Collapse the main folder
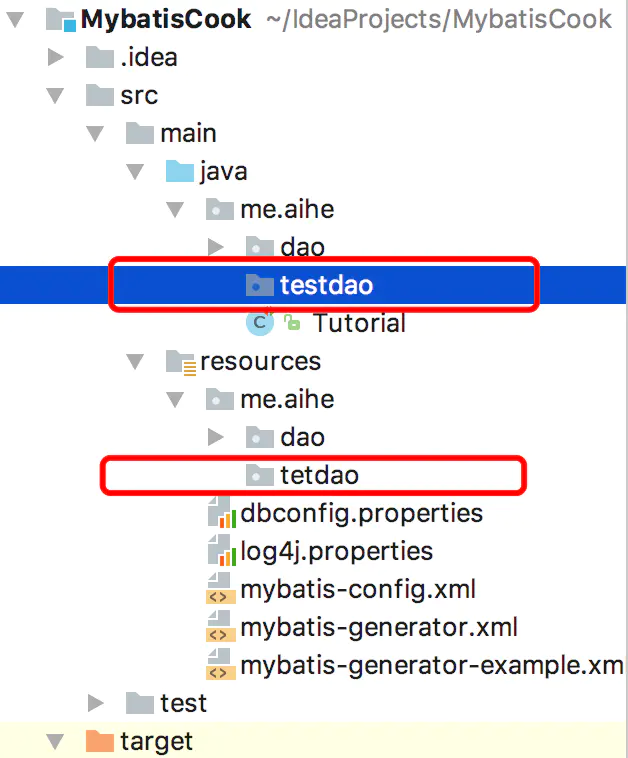628x758 pixels. point(95,133)
